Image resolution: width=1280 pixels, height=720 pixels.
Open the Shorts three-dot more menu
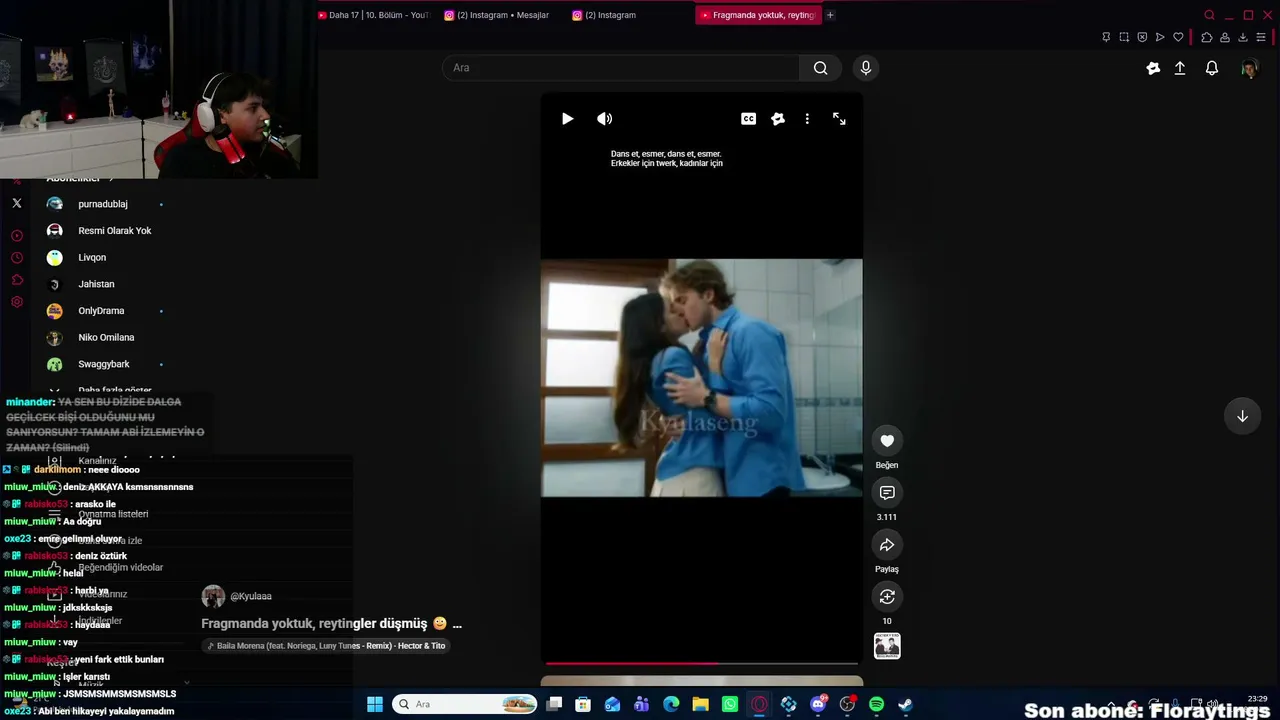[x=807, y=119]
